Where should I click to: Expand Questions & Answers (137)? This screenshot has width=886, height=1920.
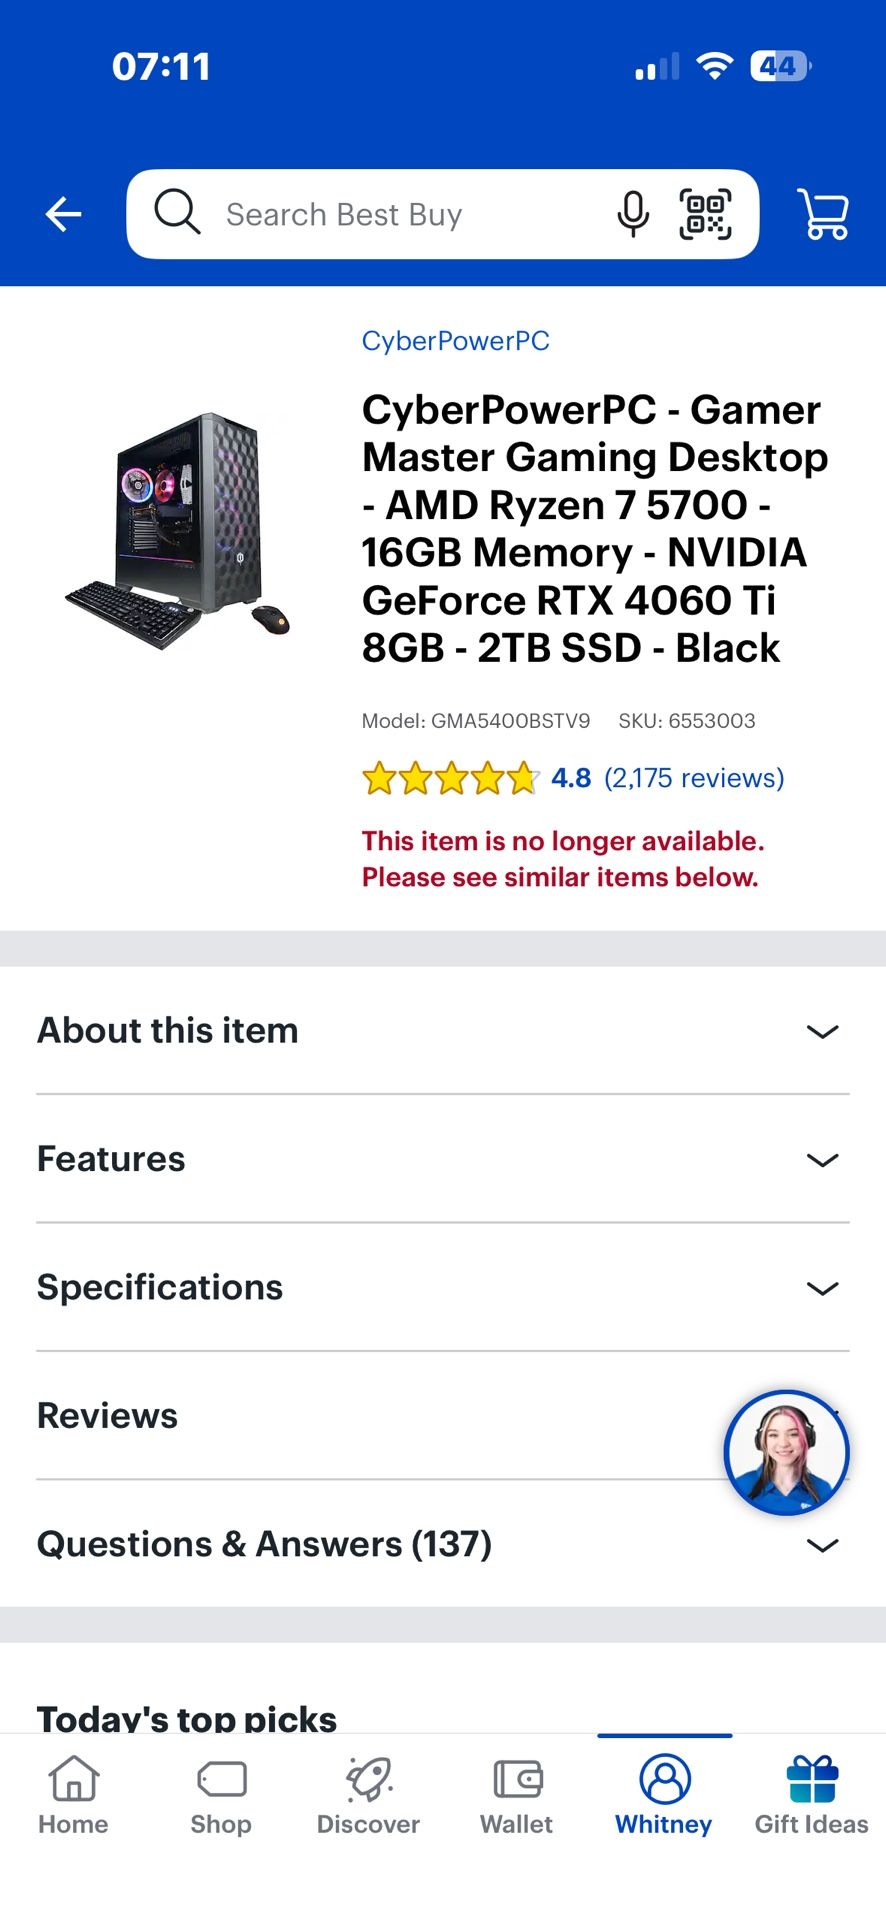(x=442, y=1544)
